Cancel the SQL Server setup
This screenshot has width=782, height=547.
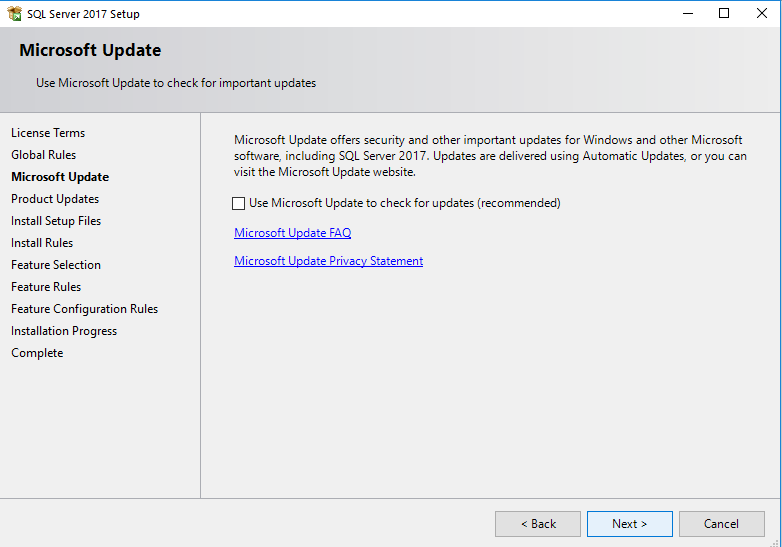(721, 524)
